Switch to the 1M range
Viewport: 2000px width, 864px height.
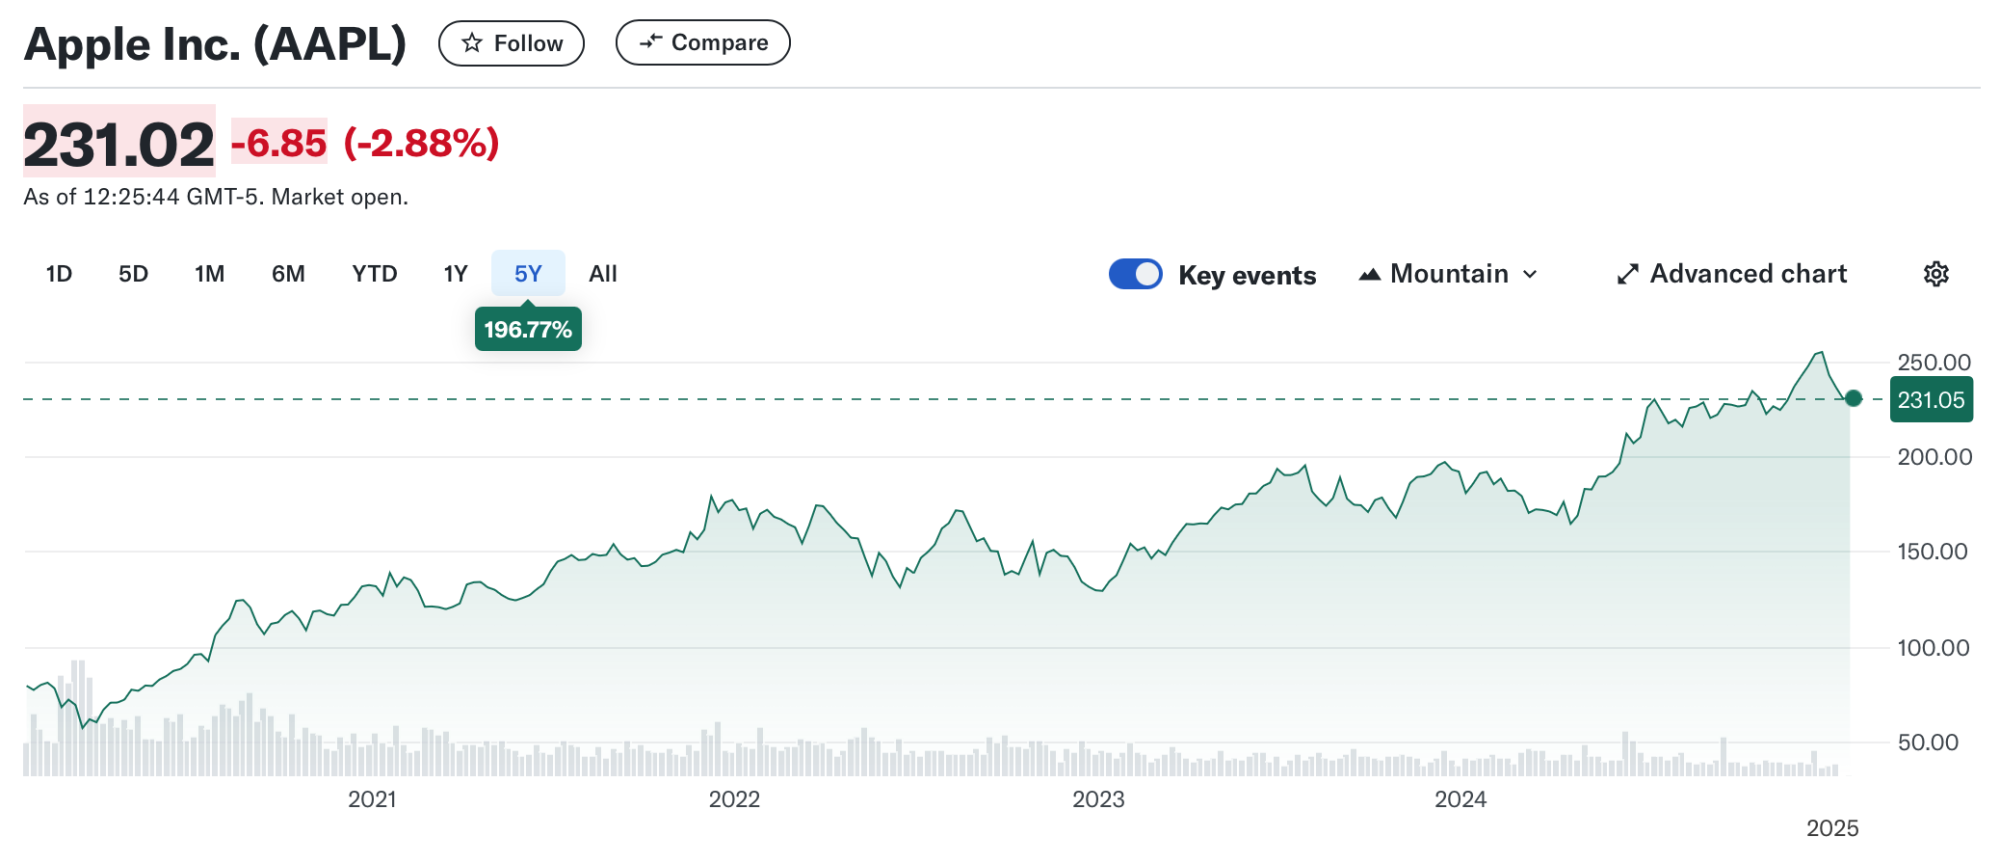pyautogui.click(x=210, y=274)
